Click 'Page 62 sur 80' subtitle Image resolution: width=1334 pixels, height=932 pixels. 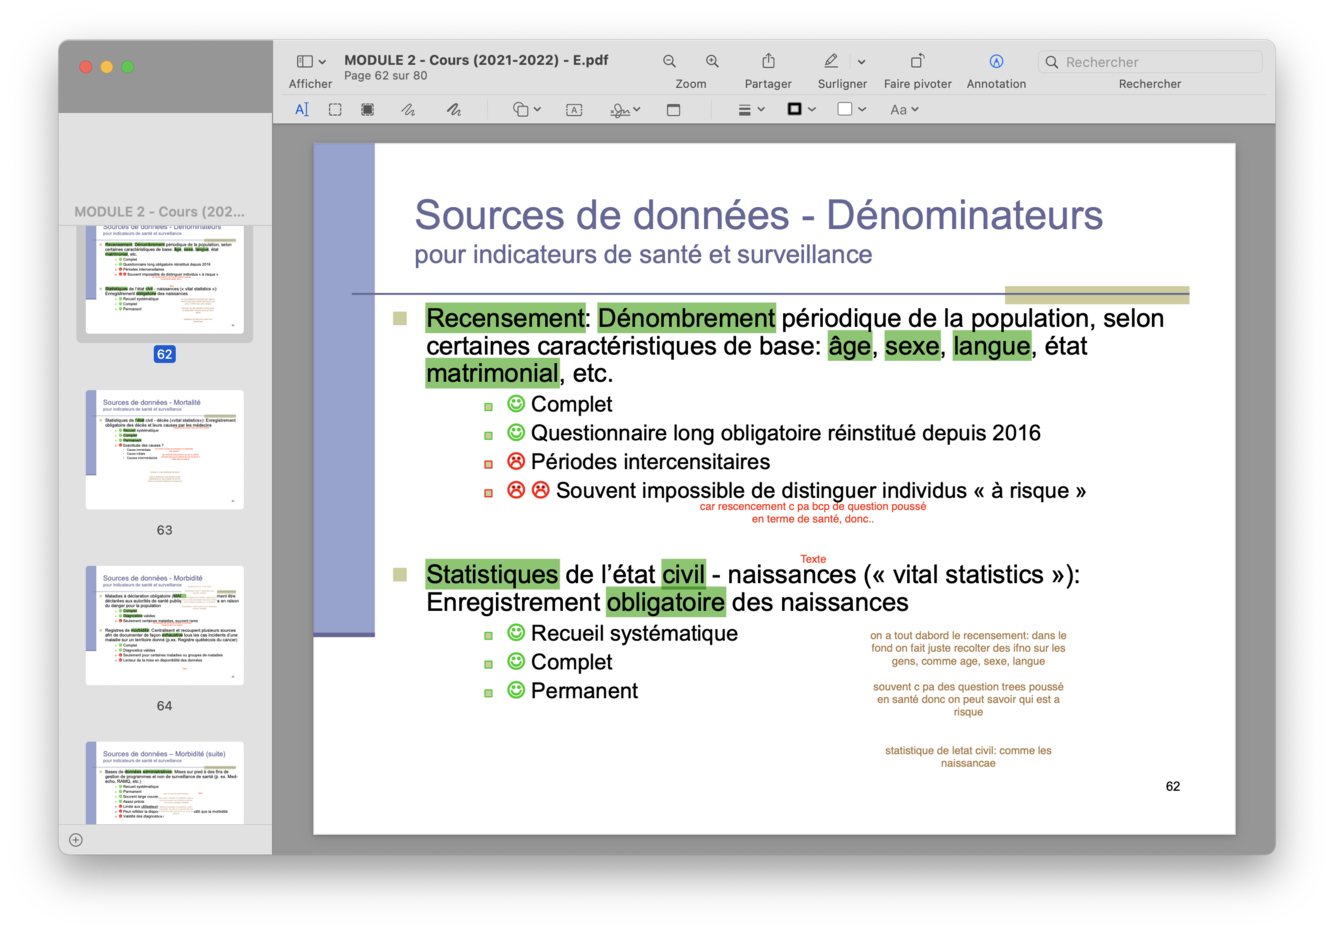(x=385, y=76)
